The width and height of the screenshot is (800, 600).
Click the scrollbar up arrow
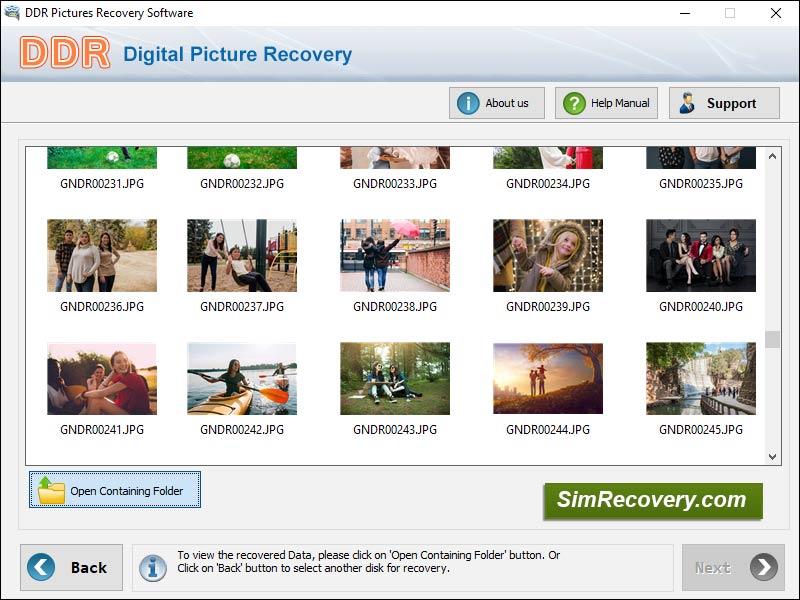[772, 157]
